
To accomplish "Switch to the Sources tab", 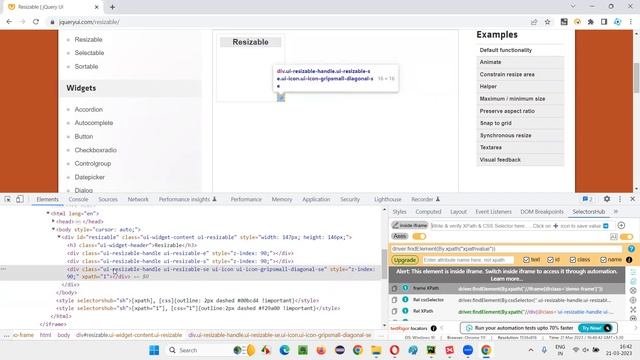I will [108, 199].
